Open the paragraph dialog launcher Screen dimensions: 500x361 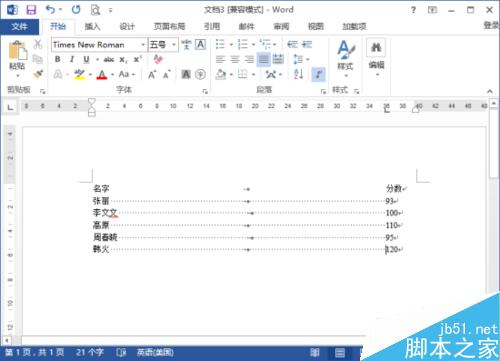tap(323, 91)
